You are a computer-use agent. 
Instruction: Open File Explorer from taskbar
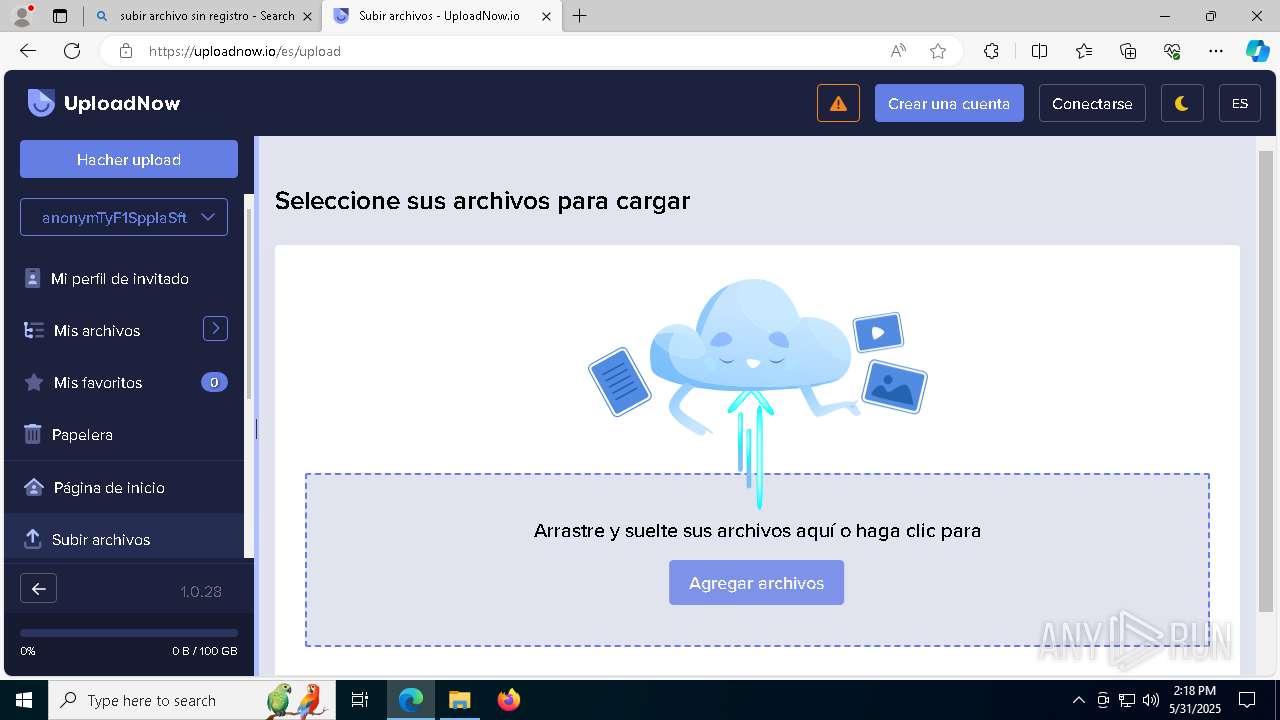tap(459, 700)
